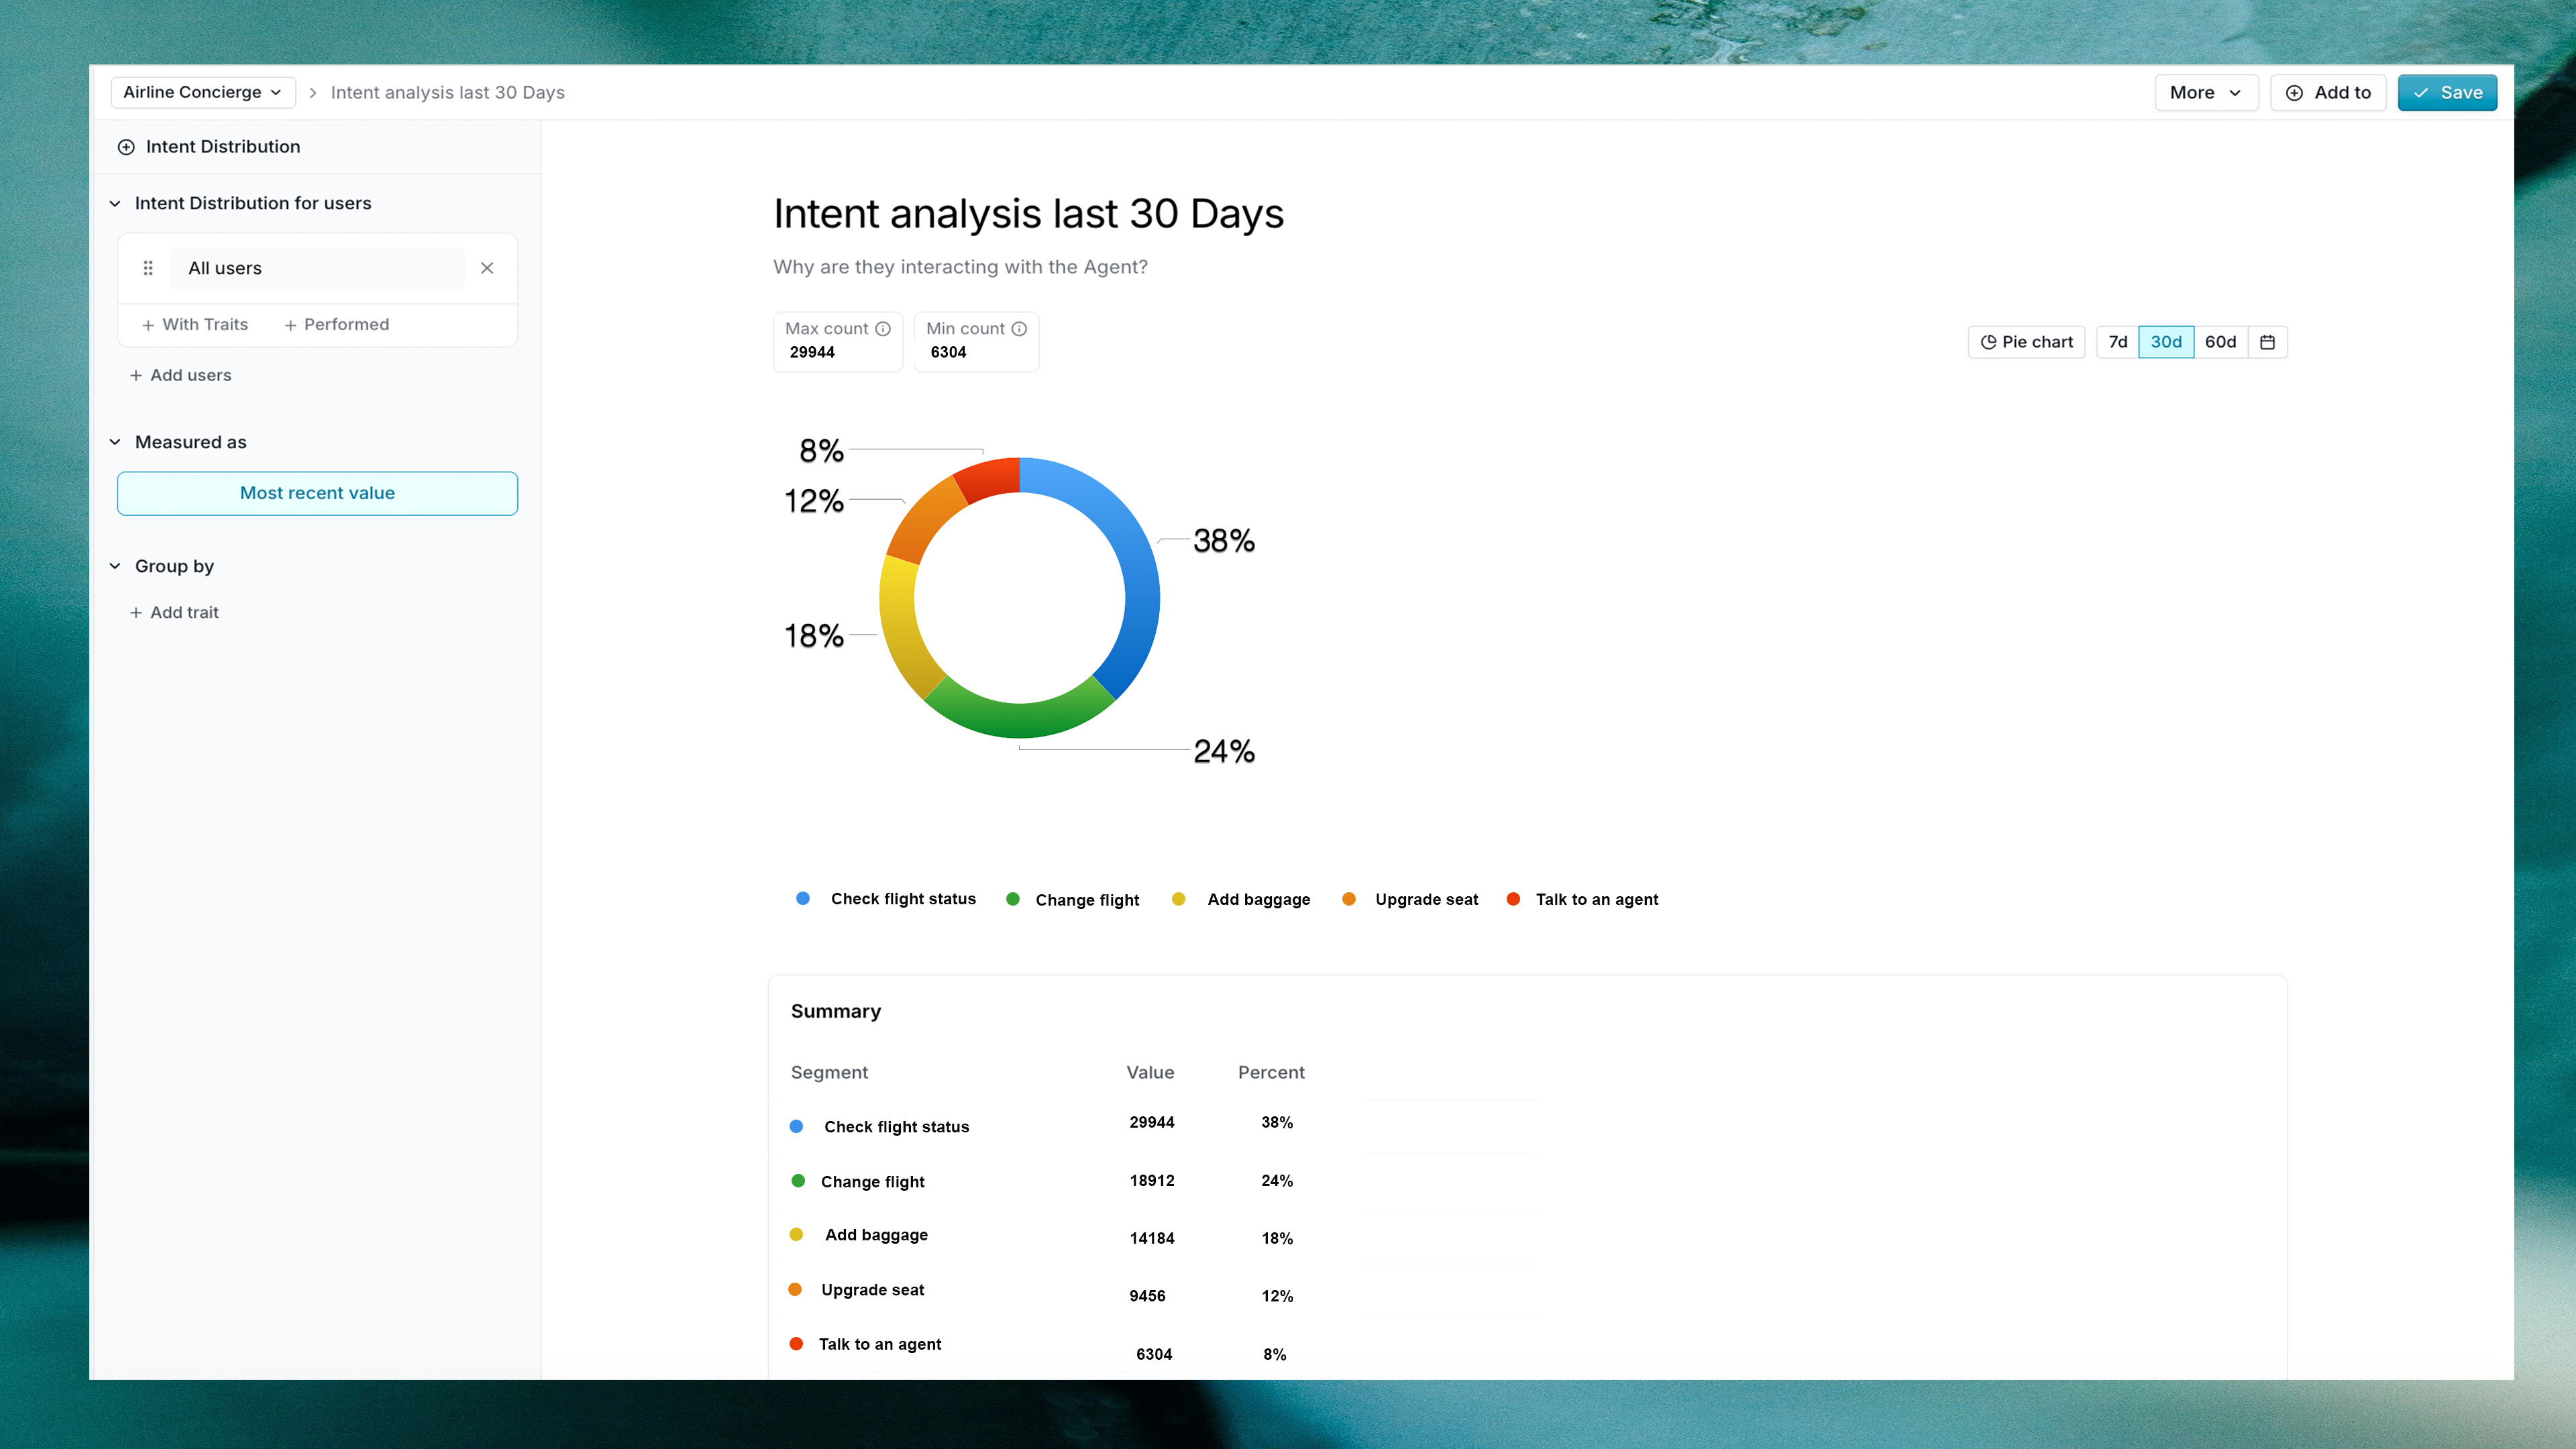Select the 60d time range
Image resolution: width=2576 pixels, height=1449 pixels.
(x=2220, y=342)
